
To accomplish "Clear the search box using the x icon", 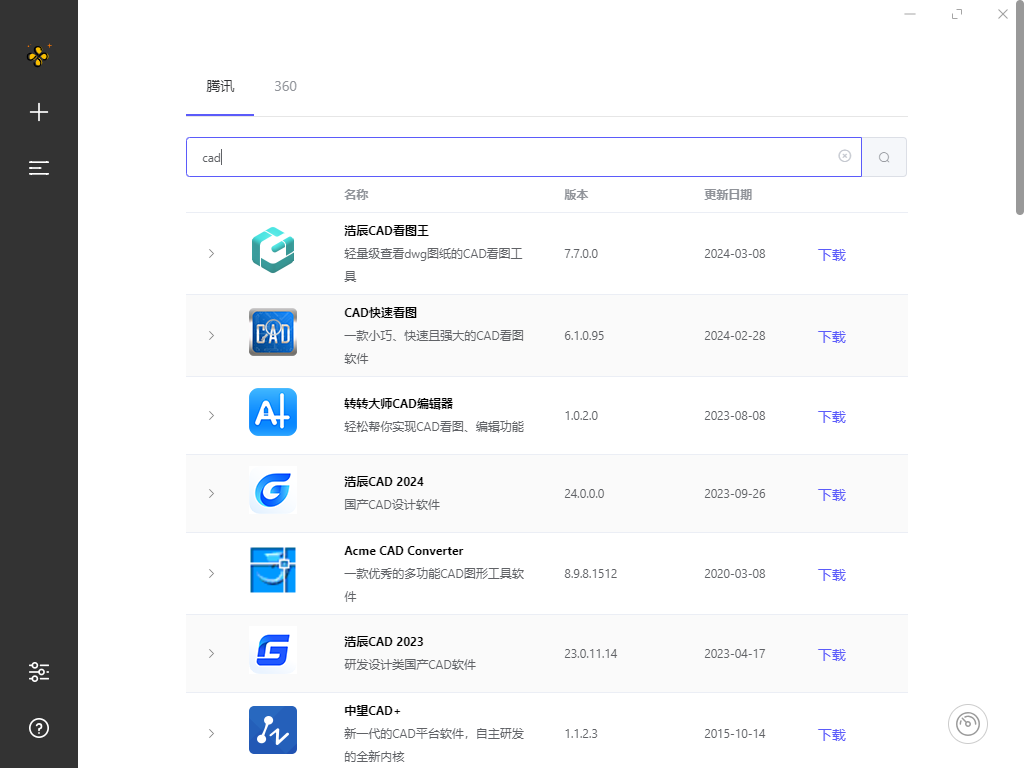I will click(x=845, y=157).
